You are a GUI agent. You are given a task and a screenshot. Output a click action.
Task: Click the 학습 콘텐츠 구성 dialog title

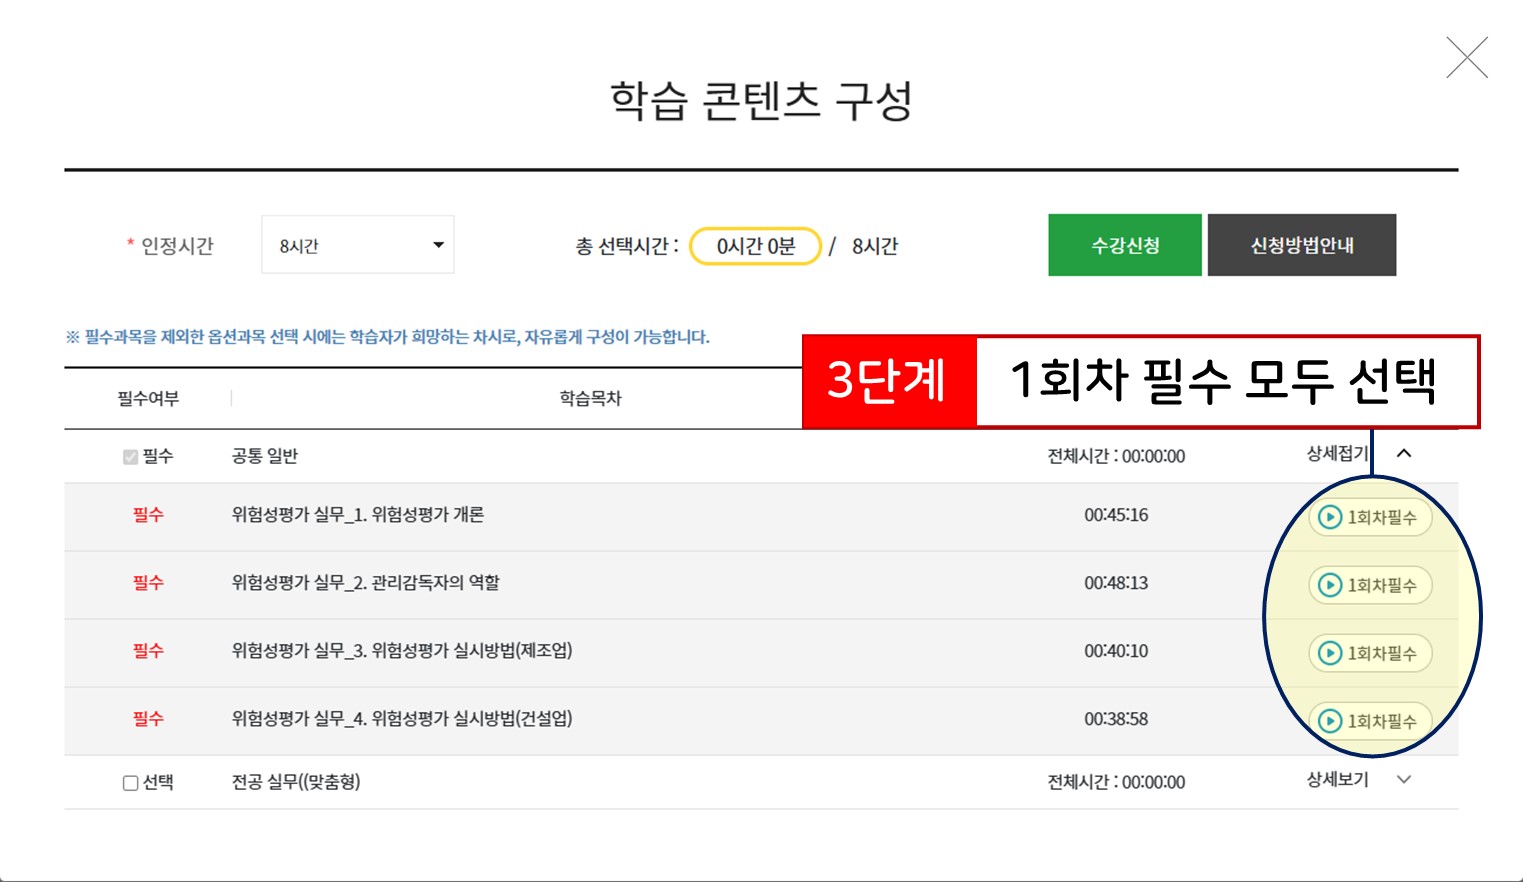pos(761,101)
